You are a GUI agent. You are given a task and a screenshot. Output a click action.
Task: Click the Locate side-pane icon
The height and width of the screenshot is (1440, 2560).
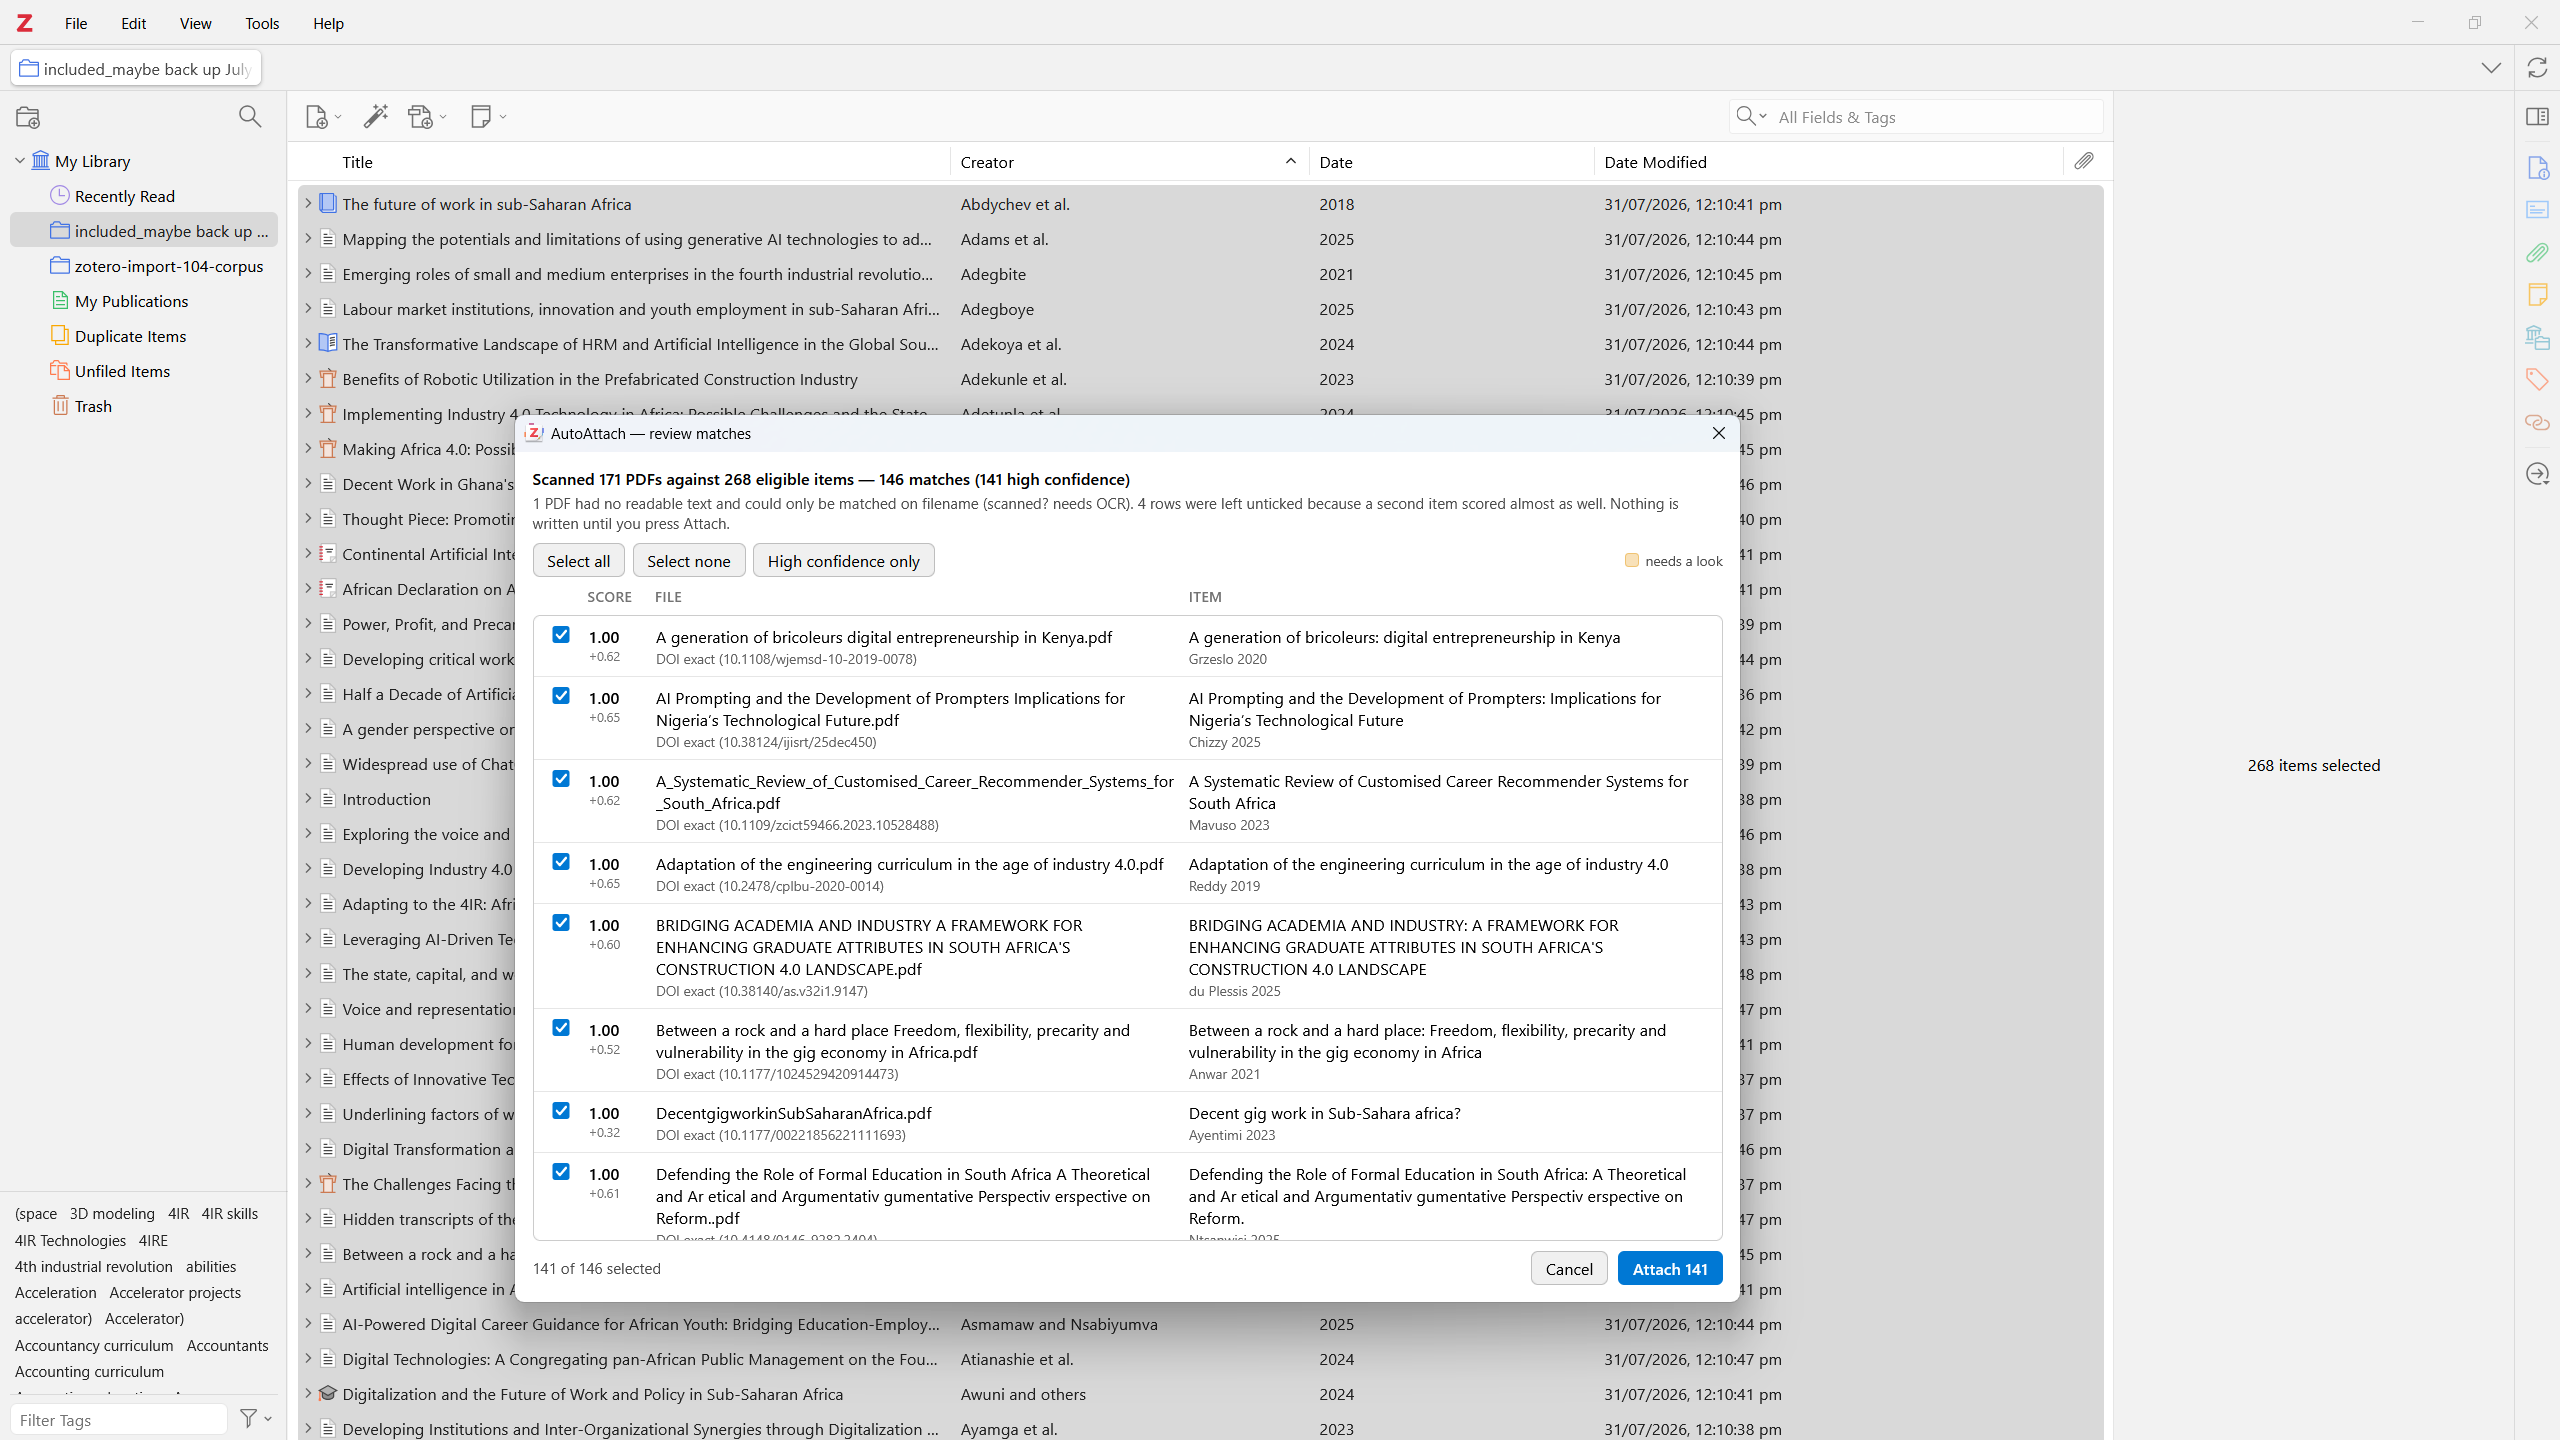click(x=2537, y=474)
